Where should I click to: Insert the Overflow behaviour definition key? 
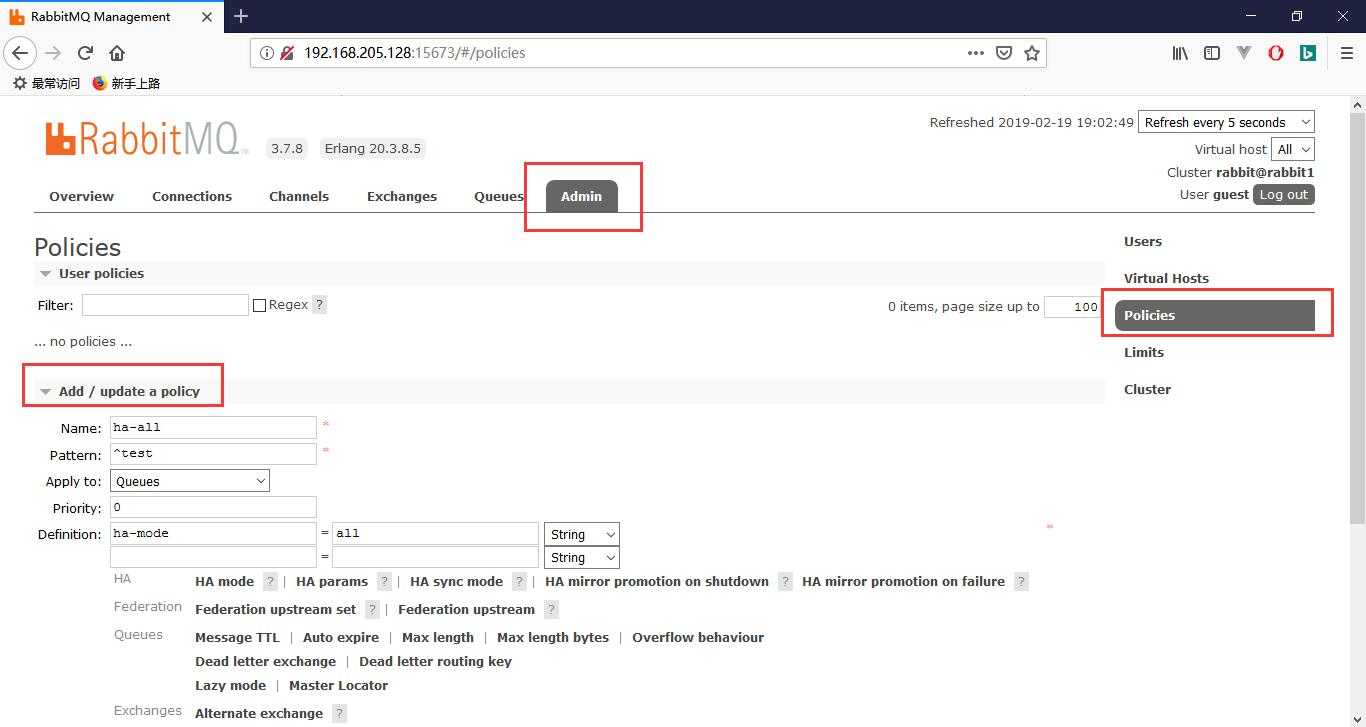(x=698, y=637)
